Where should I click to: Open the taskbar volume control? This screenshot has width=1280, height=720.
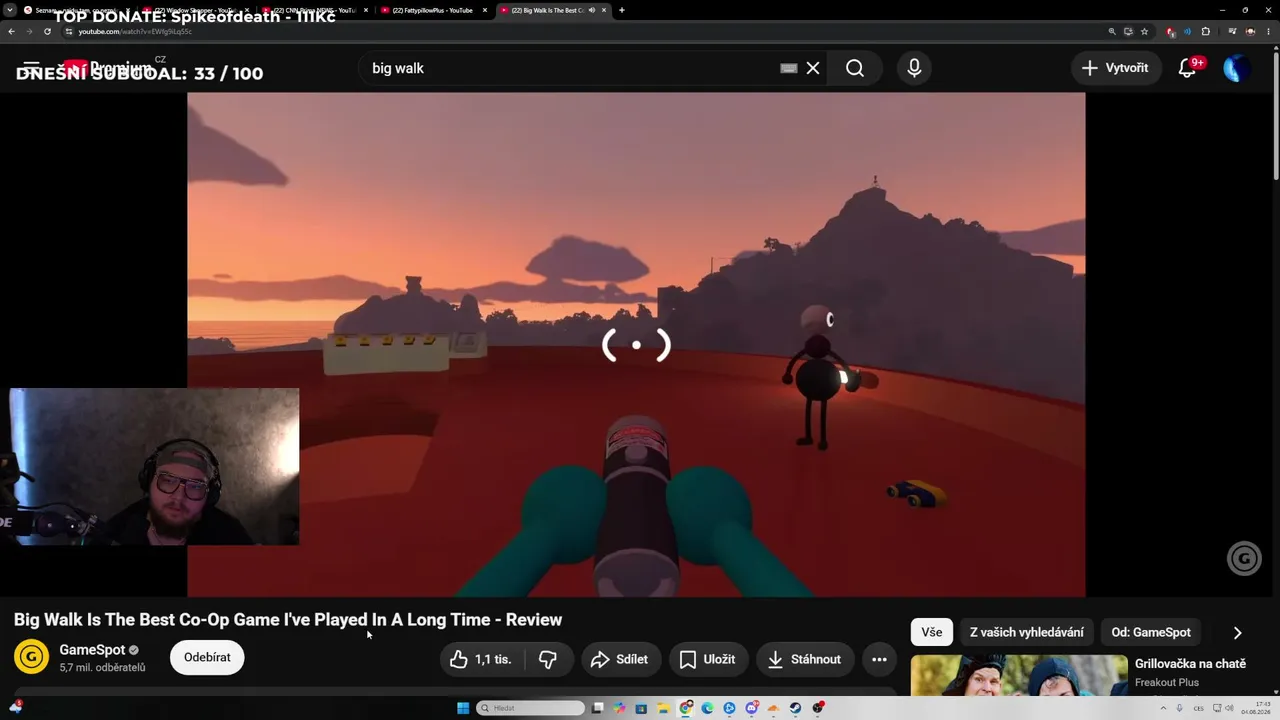tap(1229, 708)
